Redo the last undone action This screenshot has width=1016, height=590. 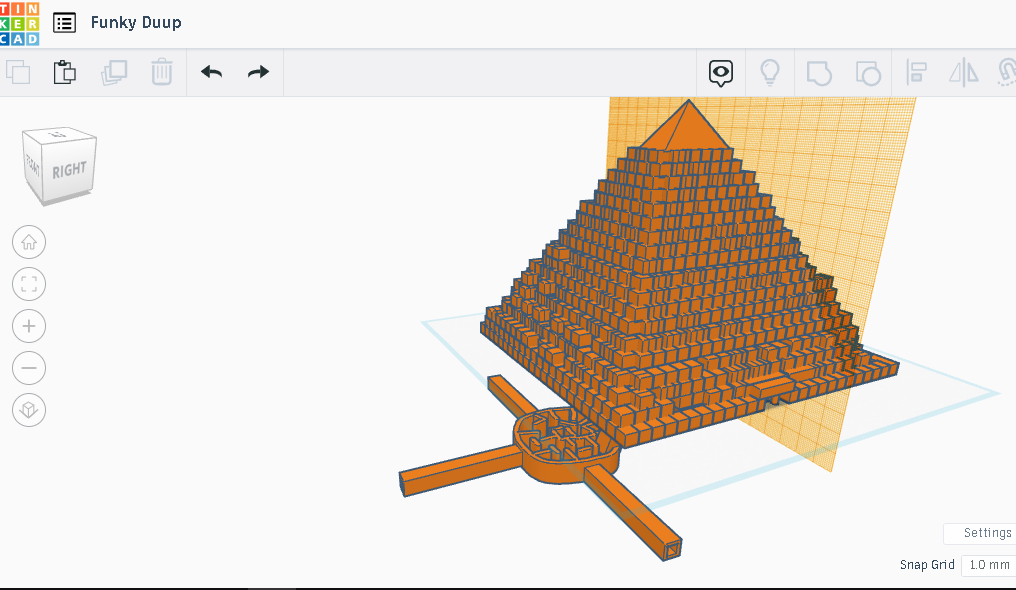tap(257, 72)
